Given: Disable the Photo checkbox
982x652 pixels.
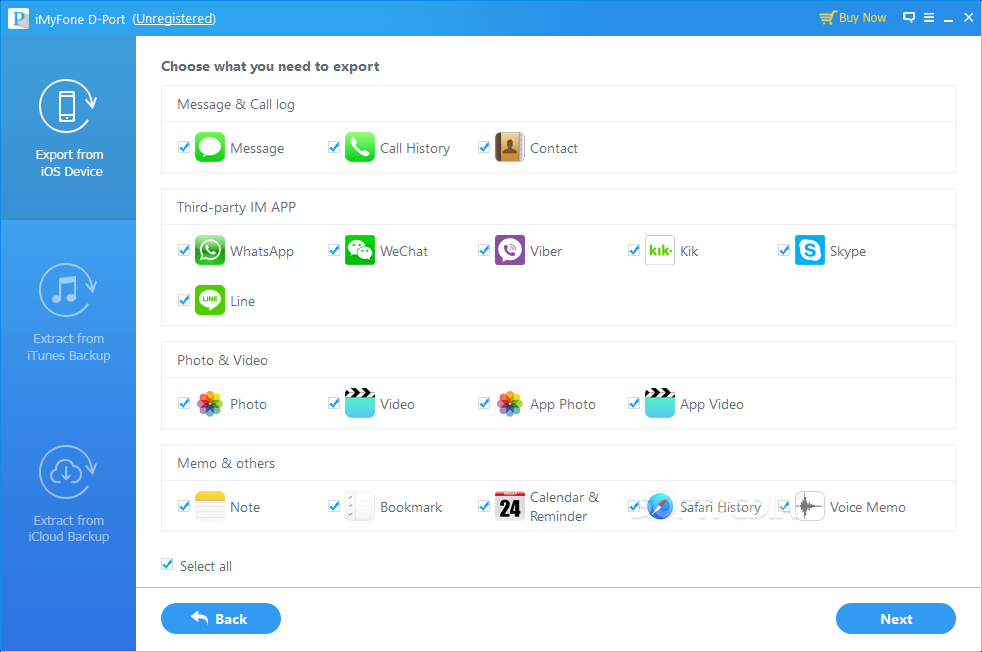Looking at the screenshot, I should coord(183,403).
